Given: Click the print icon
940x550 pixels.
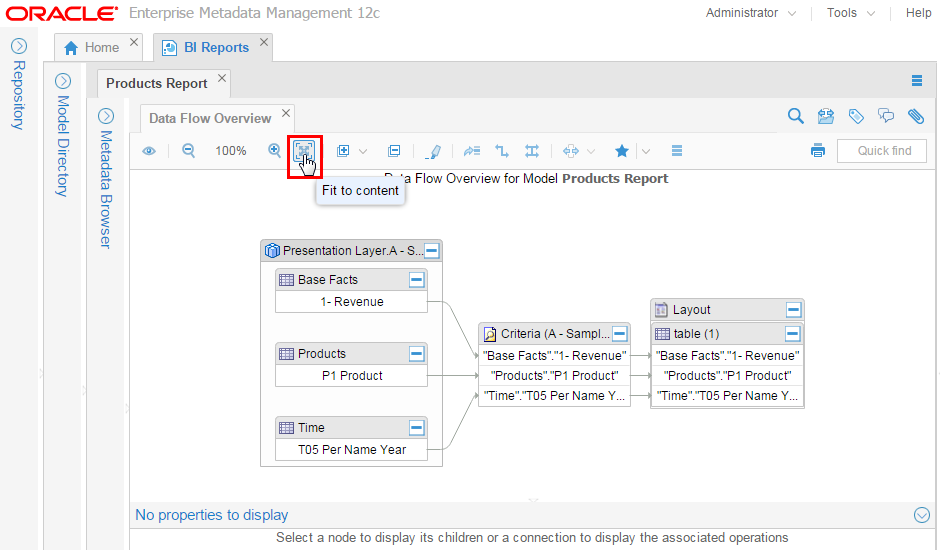Looking at the screenshot, I should coord(818,151).
